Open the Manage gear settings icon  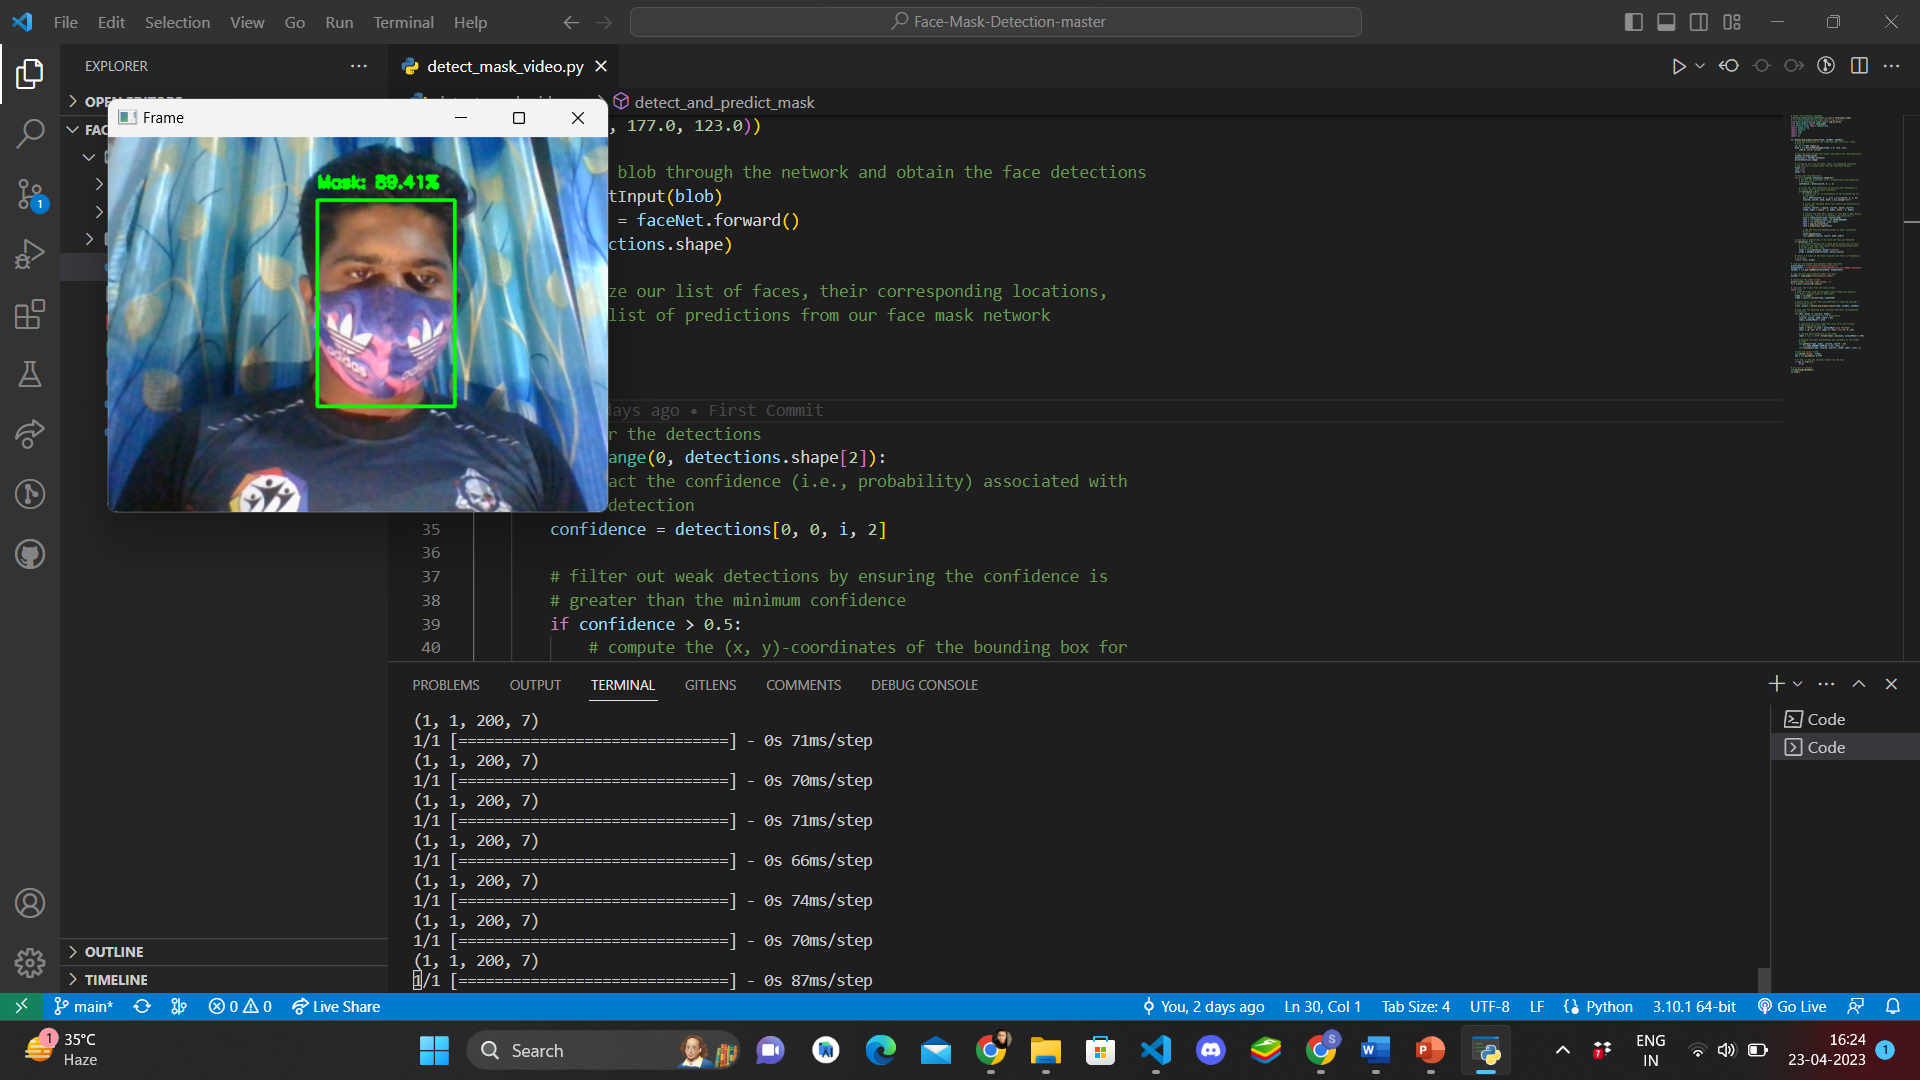click(x=30, y=962)
